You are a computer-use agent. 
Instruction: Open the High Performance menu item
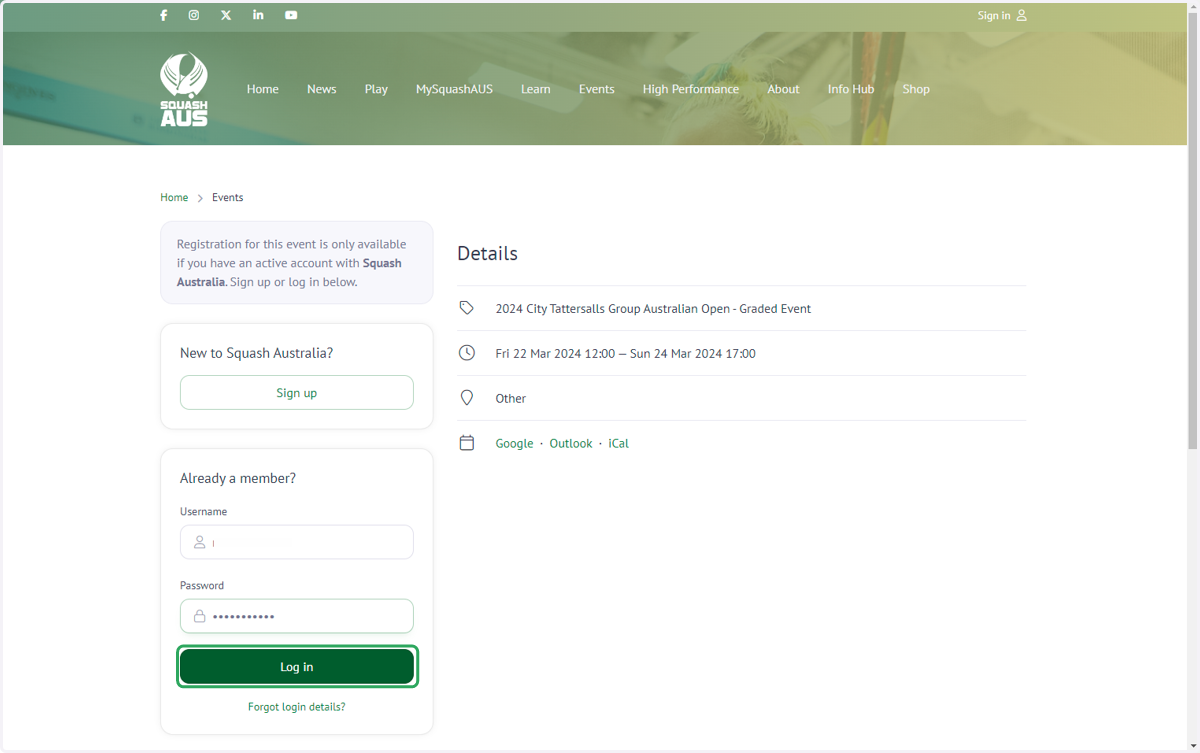(x=691, y=89)
